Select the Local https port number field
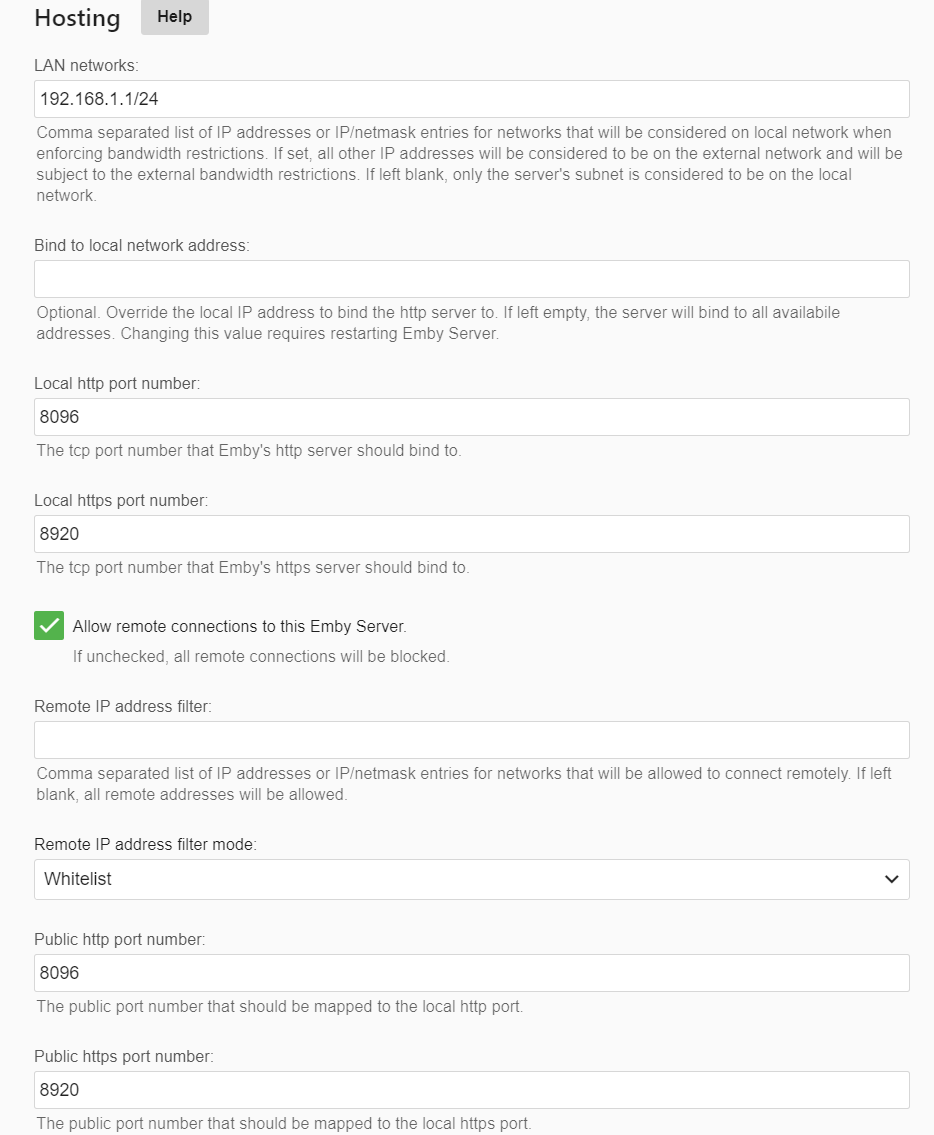934x1135 pixels. (471, 534)
